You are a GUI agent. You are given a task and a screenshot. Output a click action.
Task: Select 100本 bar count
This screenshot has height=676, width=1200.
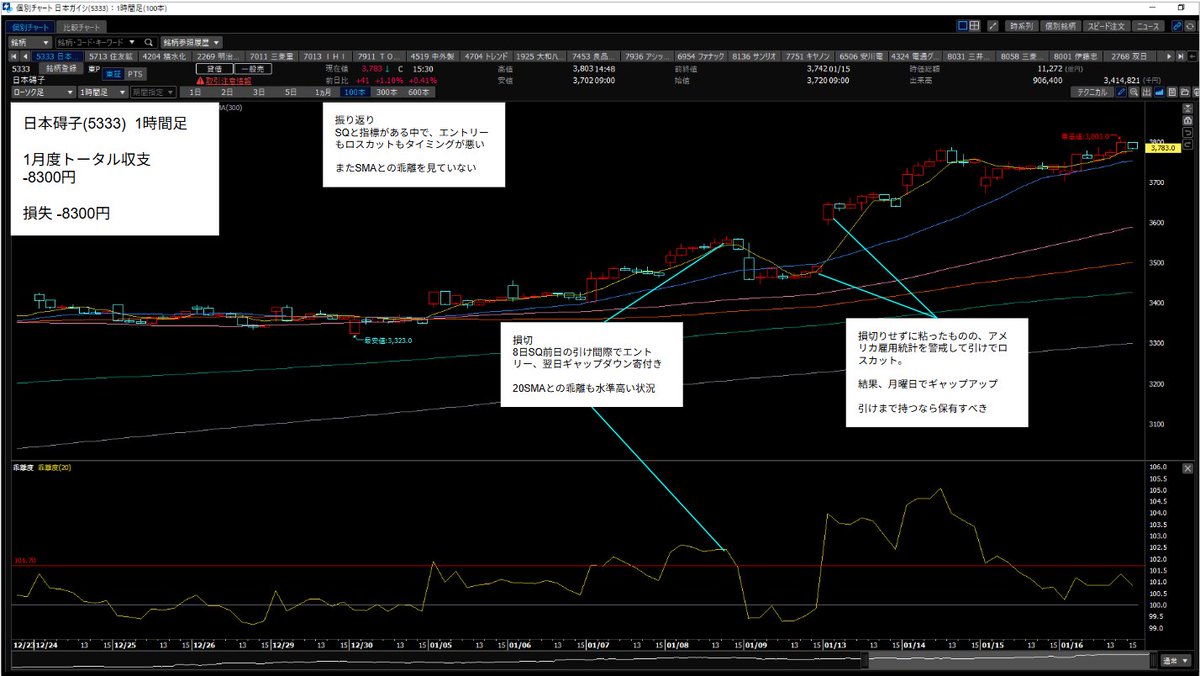click(x=354, y=91)
